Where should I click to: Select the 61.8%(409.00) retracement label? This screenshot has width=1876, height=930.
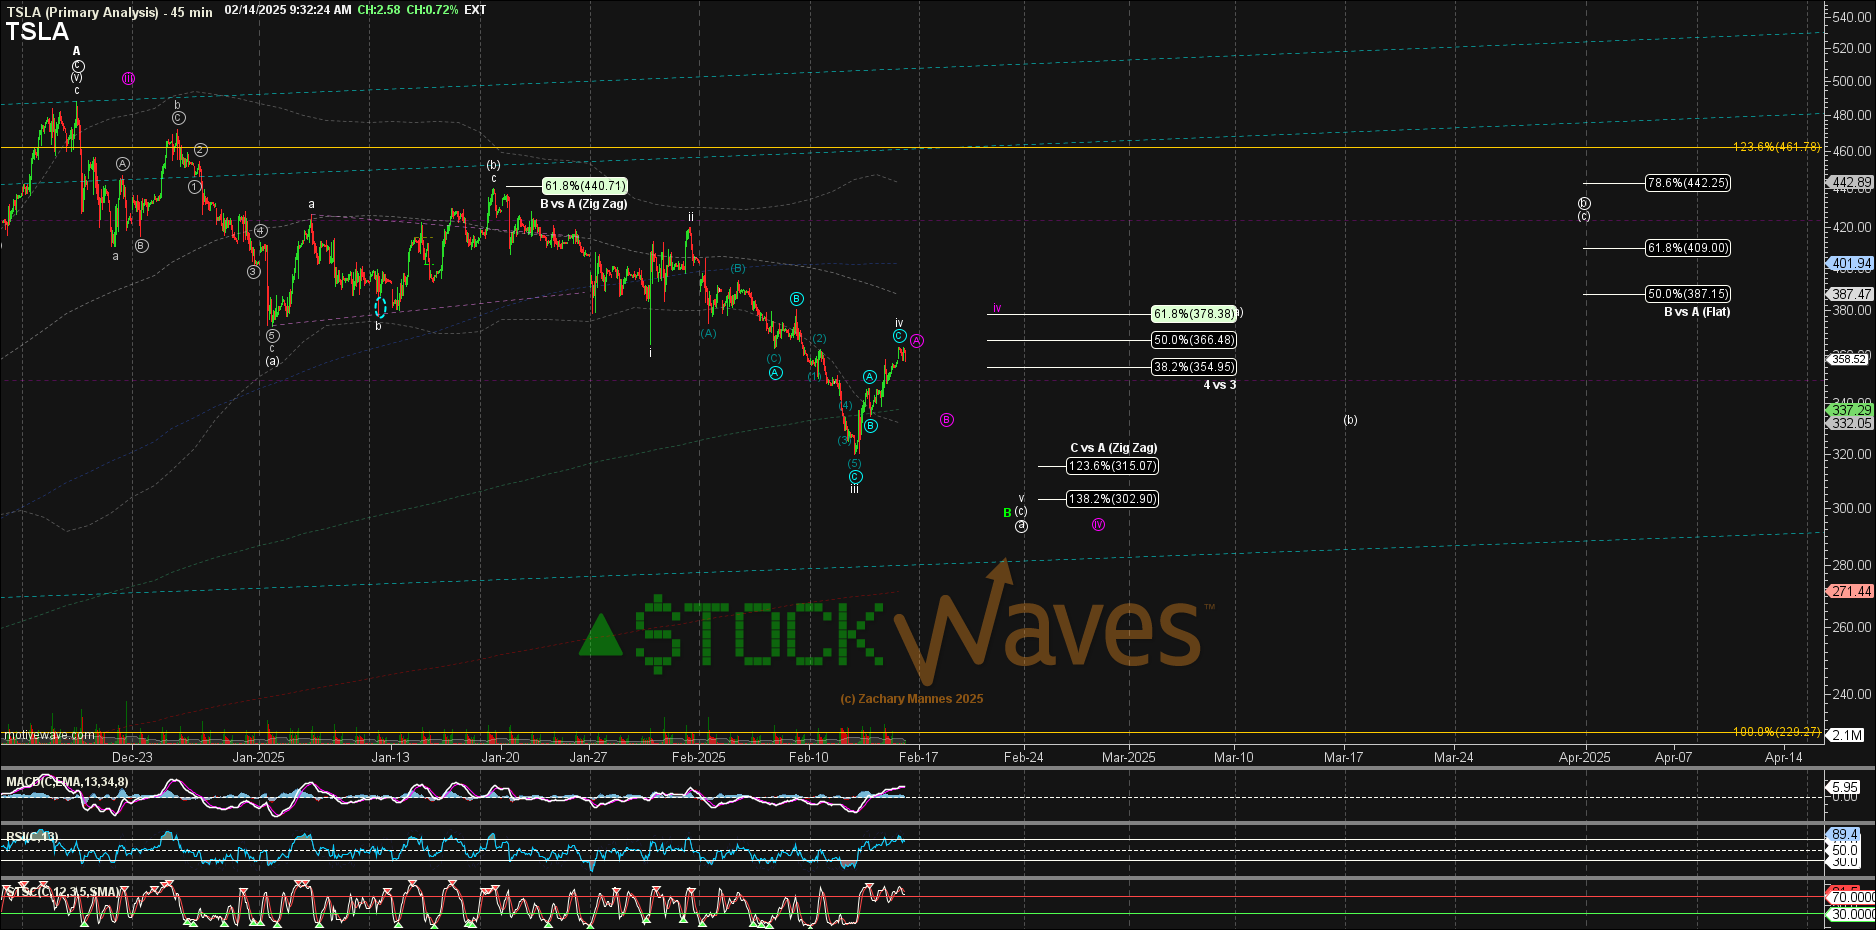click(x=1688, y=248)
